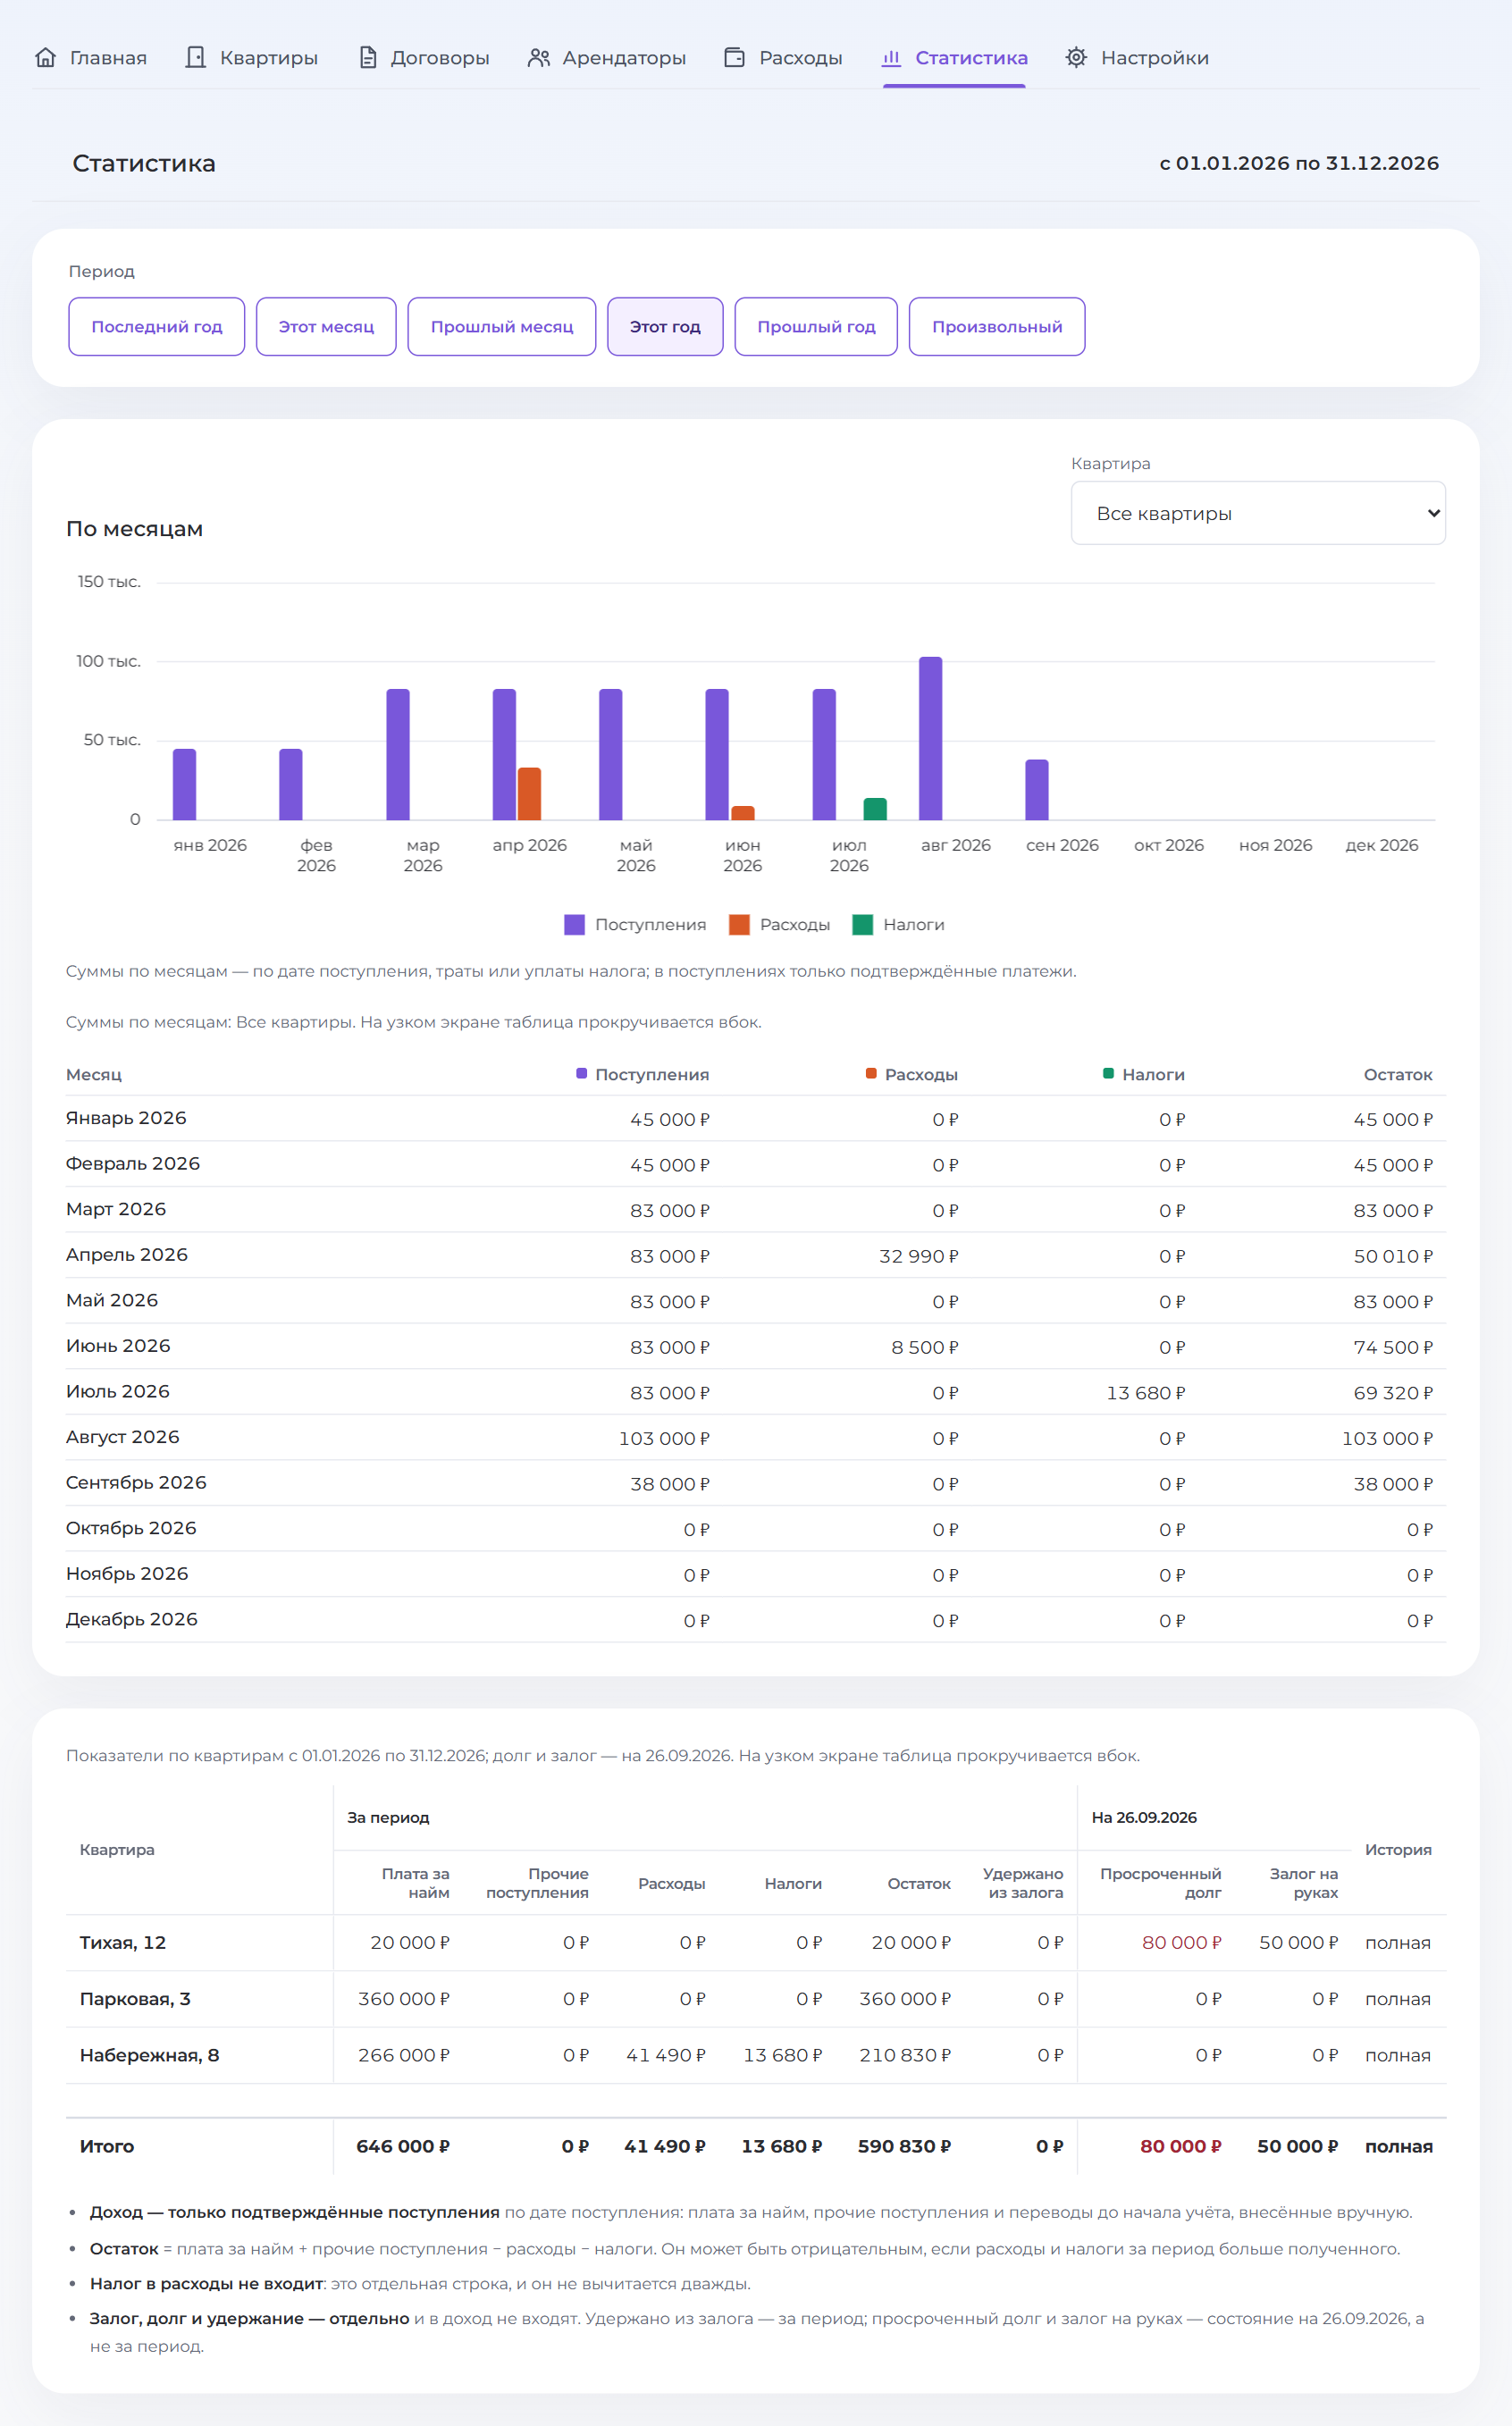Open the Арендаторы tab

pos(607,58)
